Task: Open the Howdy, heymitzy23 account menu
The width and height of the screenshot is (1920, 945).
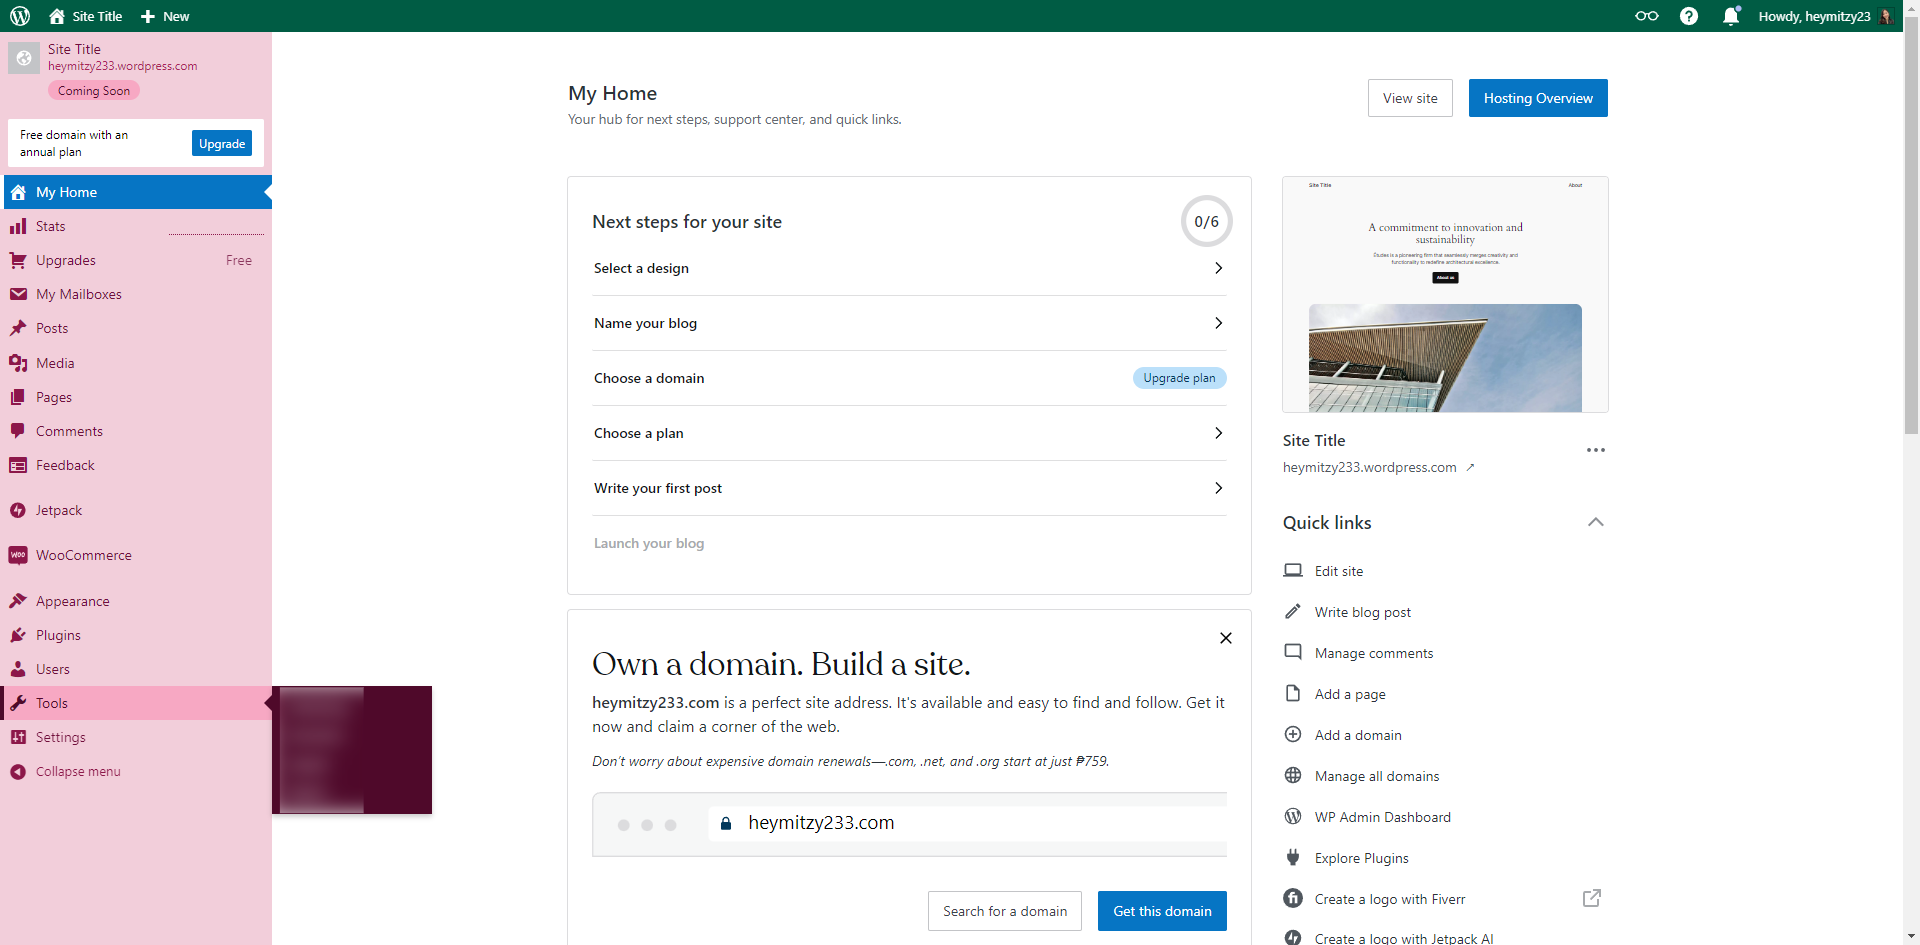Action: click(1826, 16)
